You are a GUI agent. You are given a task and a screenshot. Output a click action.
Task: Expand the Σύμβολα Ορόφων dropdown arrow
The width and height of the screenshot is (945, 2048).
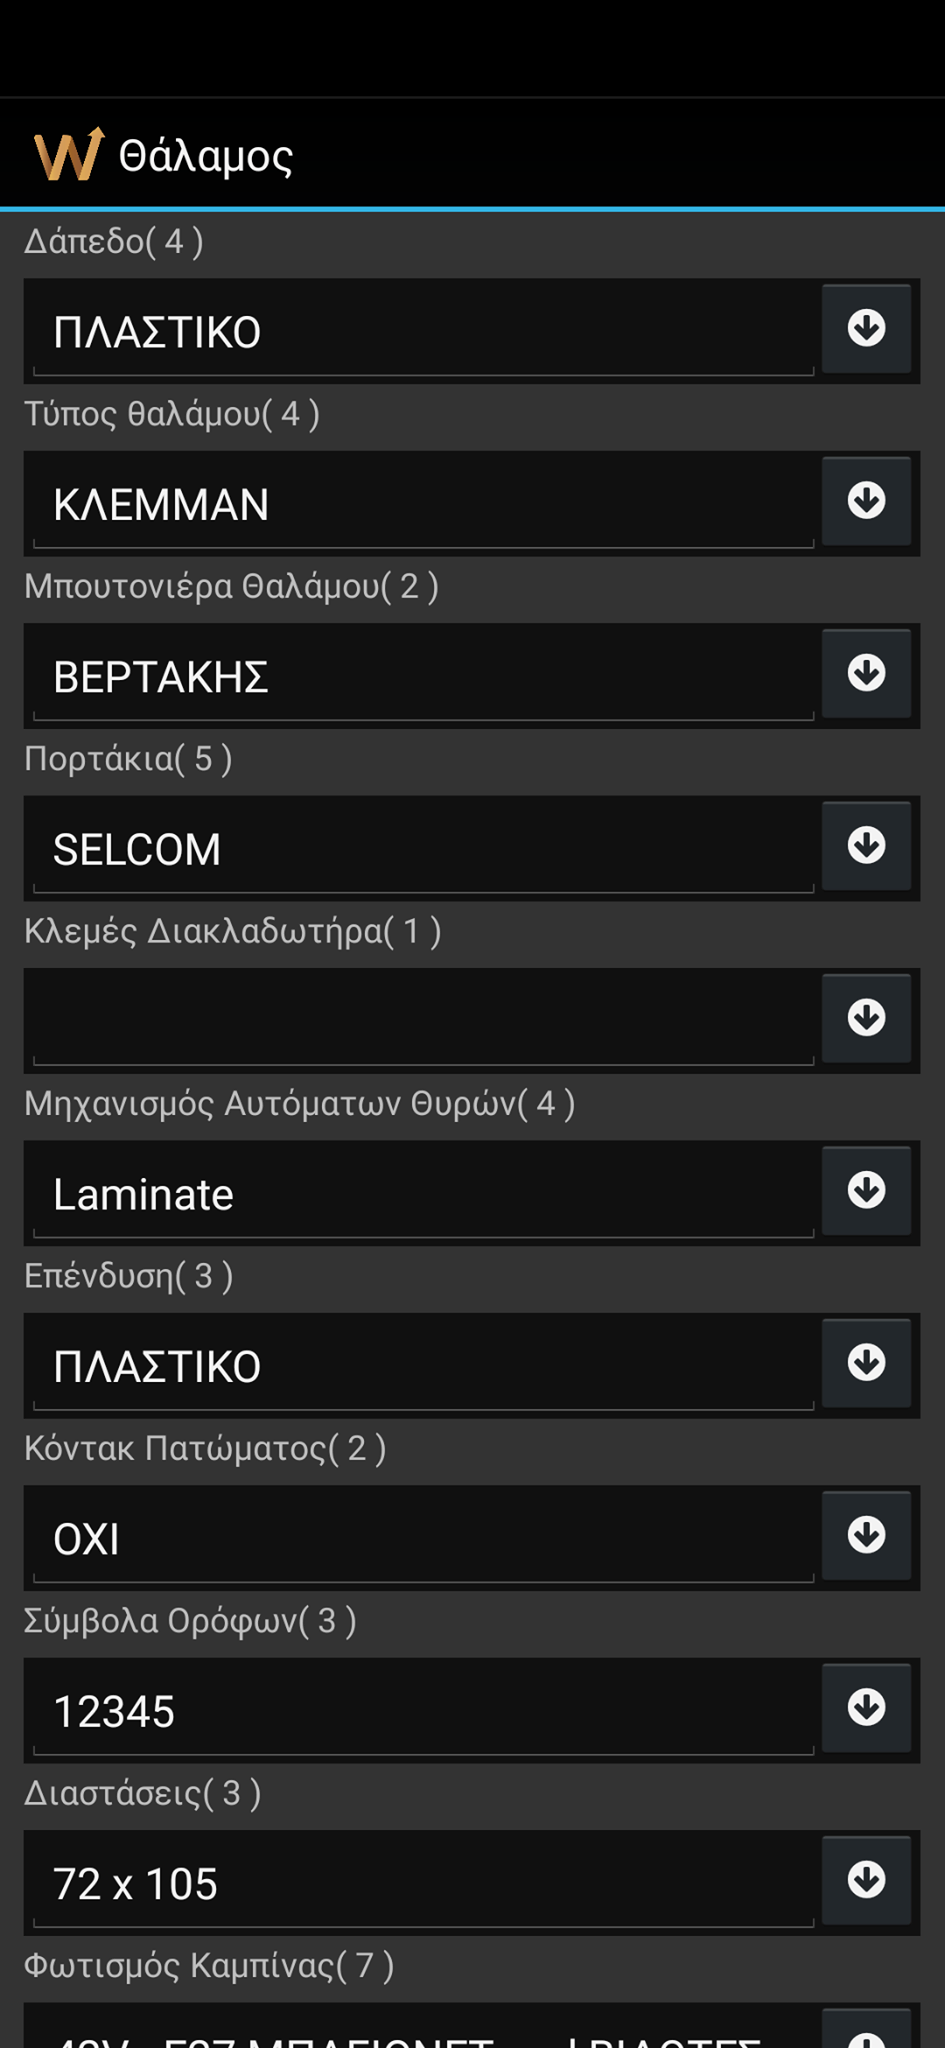click(866, 1707)
